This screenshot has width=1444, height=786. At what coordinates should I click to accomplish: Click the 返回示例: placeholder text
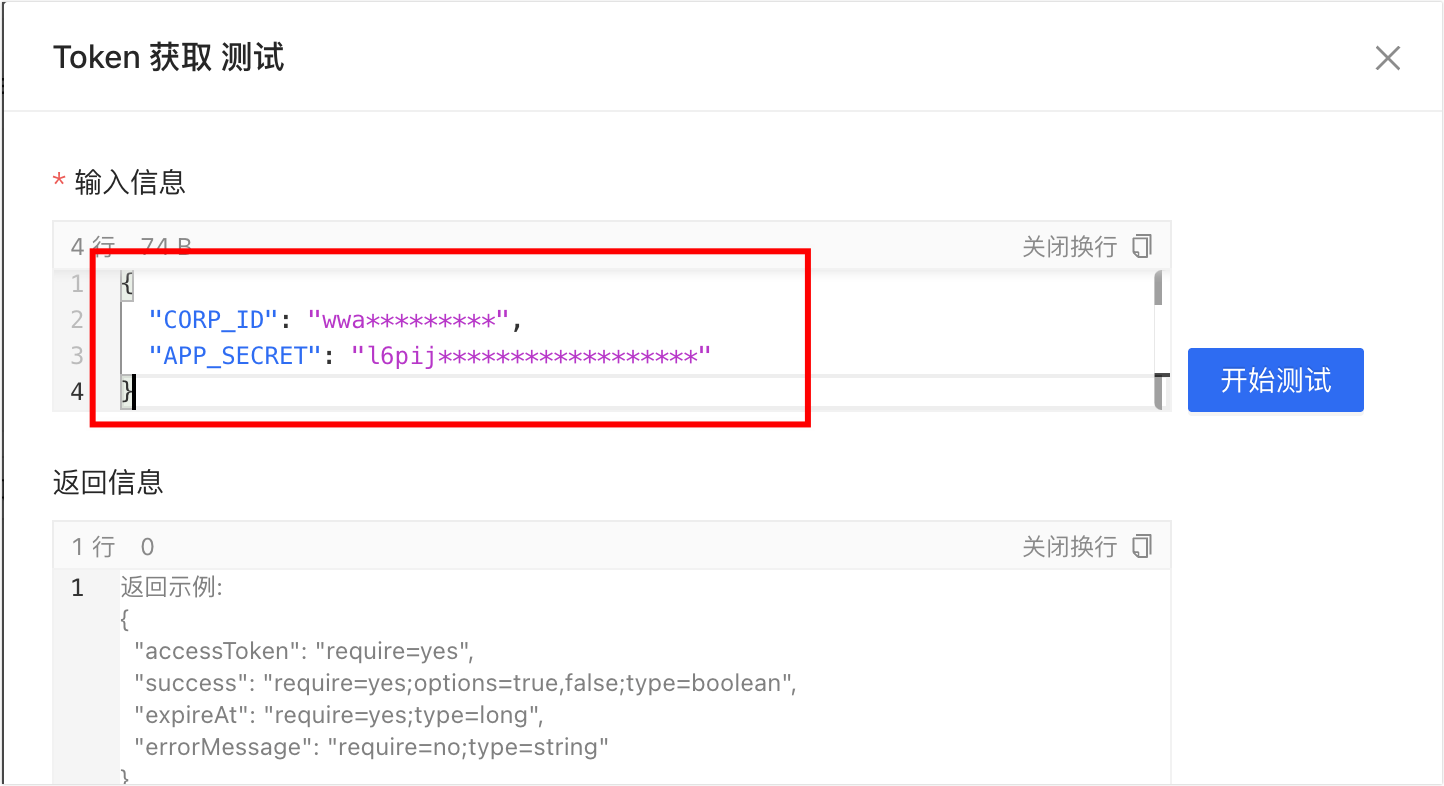(x=171, y=587)
